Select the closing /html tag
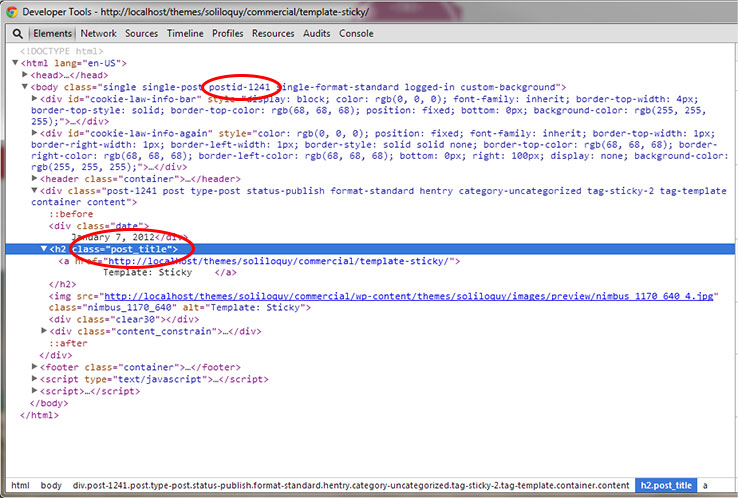This screenshot has width=738, height=498. (x=40, y=415)
